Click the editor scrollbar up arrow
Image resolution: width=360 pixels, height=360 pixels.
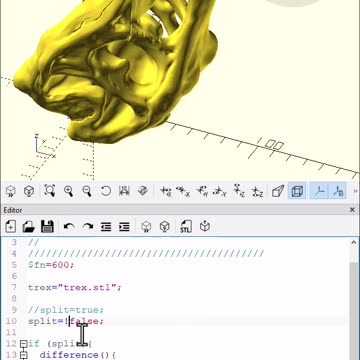pyautogui.click(x=354, y=243)
